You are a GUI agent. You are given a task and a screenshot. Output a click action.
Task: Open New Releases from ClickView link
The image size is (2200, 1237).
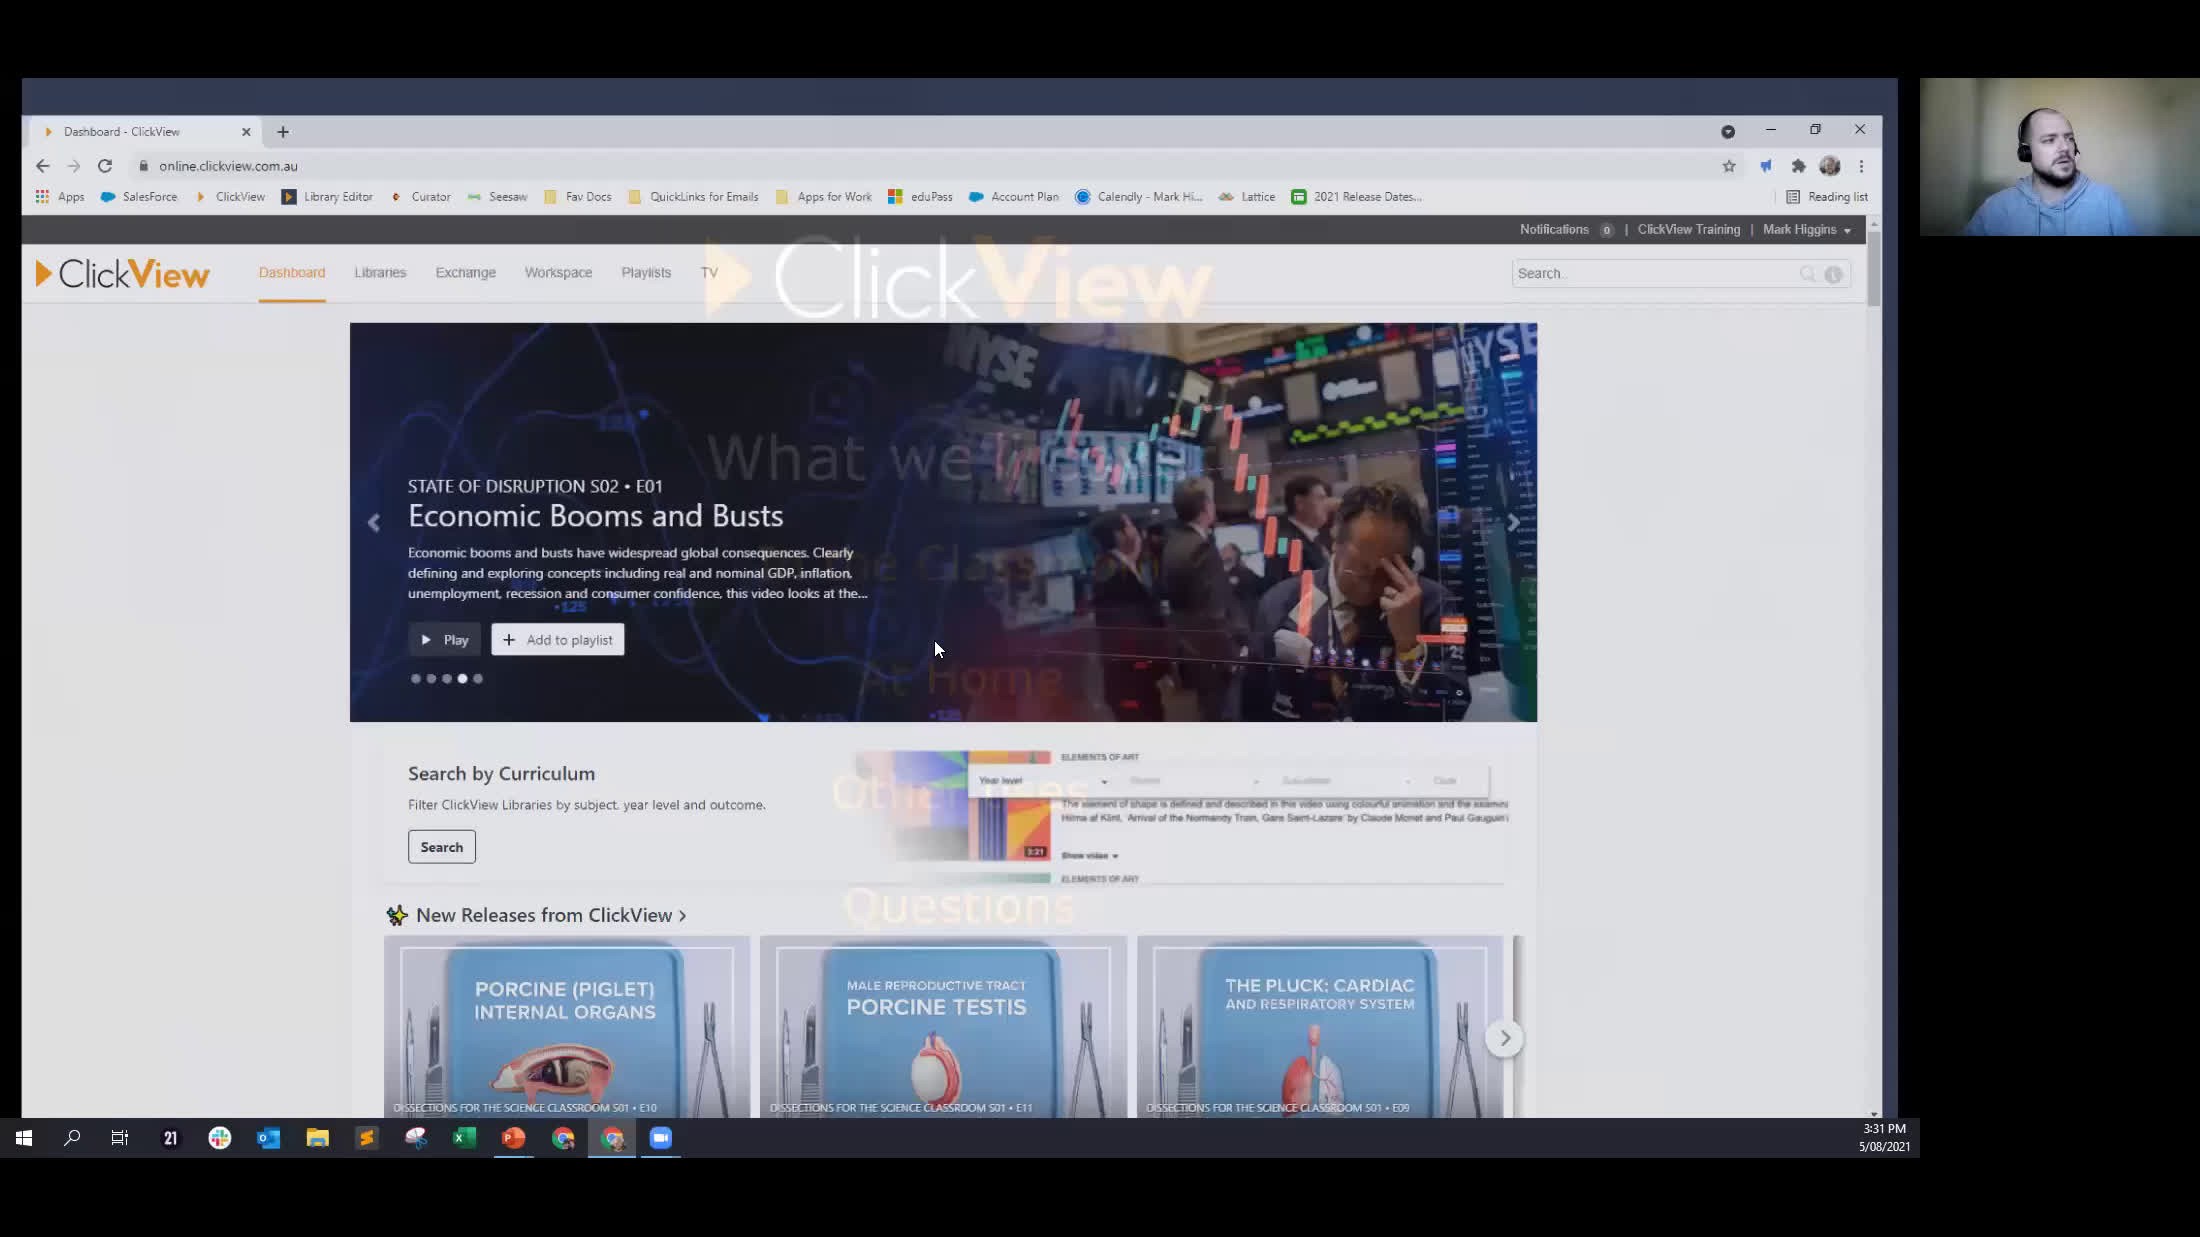tap(548, 915)
